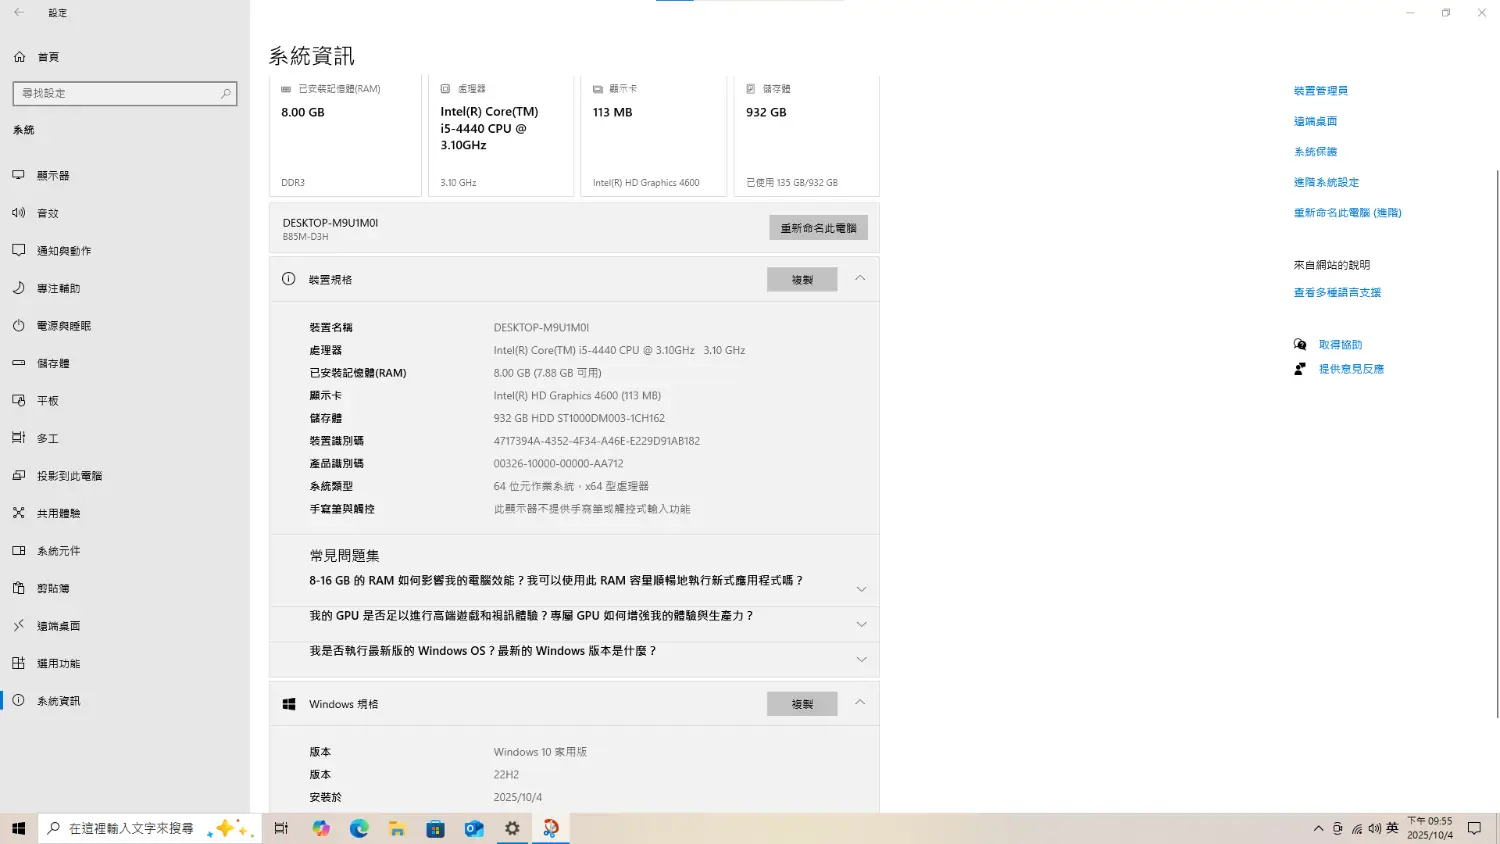Open File Explorer from the taskbar
This screenshot has width=1500, height=844.
397,828
